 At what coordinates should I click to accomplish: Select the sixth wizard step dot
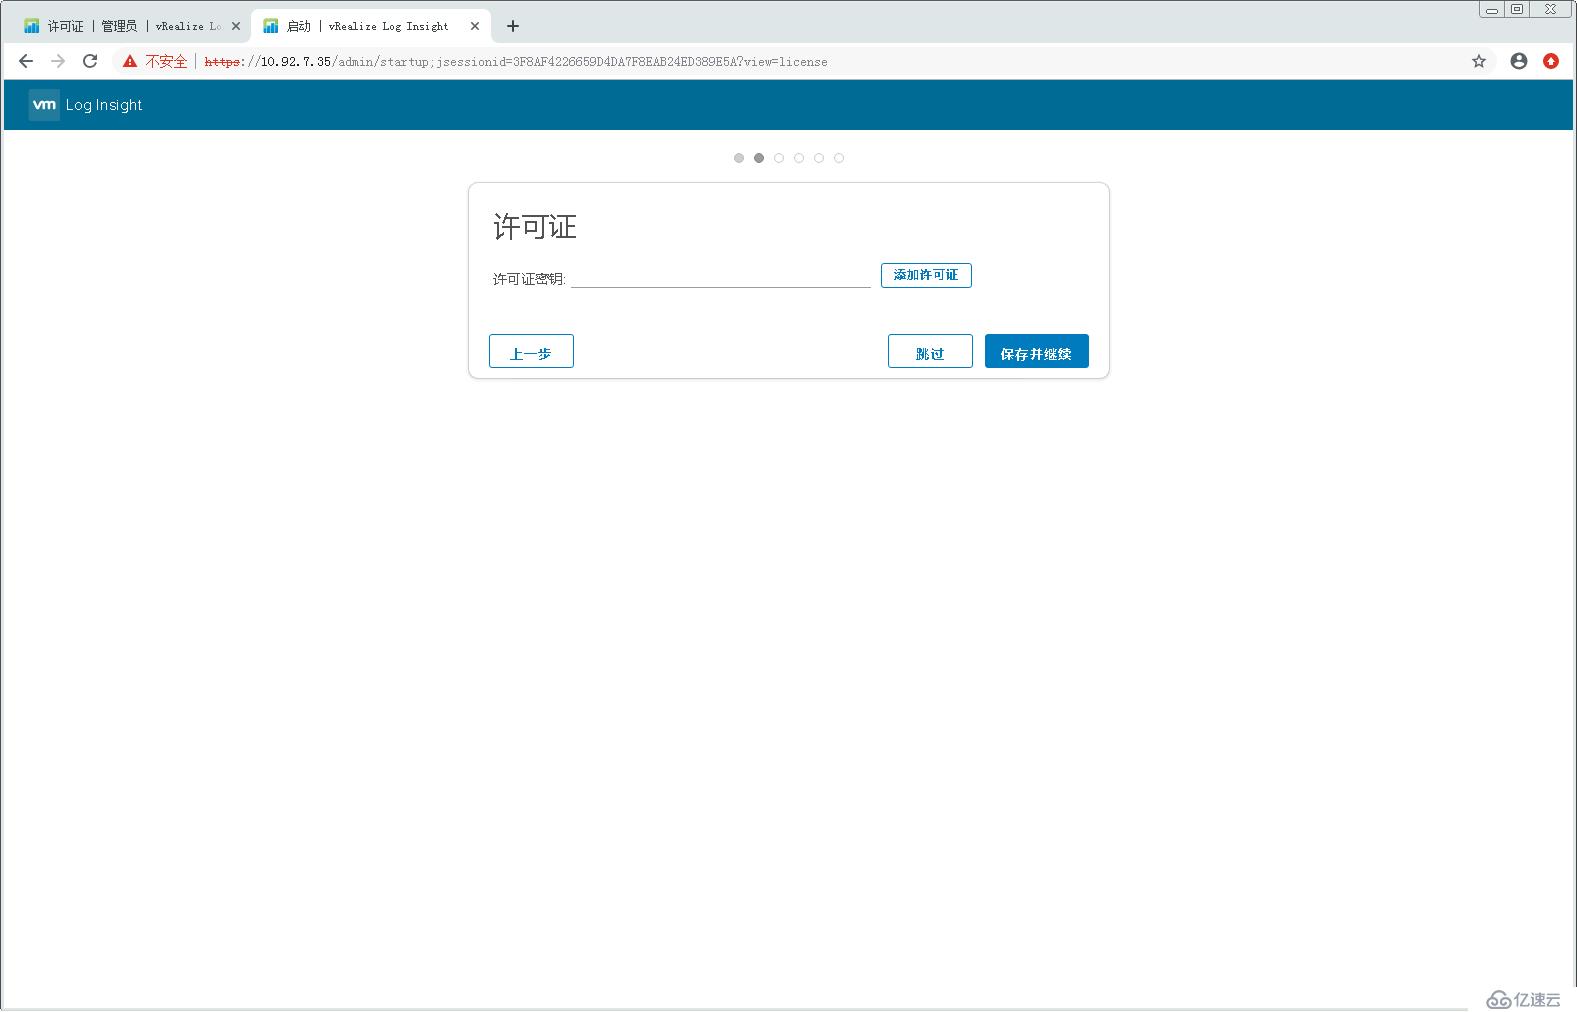click(839, 158)
